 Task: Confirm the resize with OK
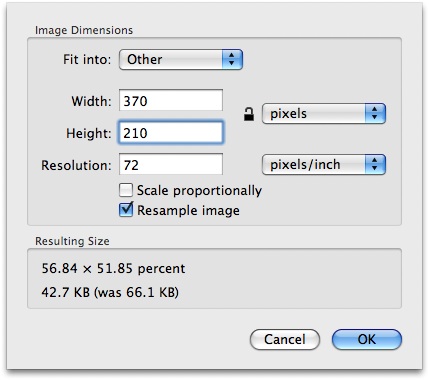click(367, 340)
